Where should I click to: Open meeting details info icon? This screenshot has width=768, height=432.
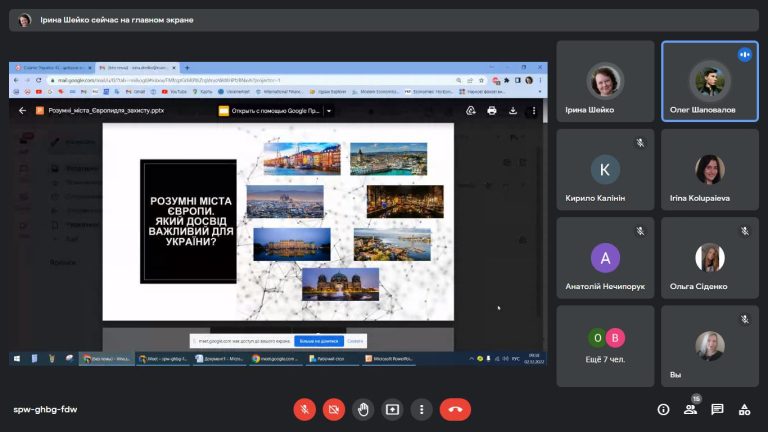tap(663, 409)
